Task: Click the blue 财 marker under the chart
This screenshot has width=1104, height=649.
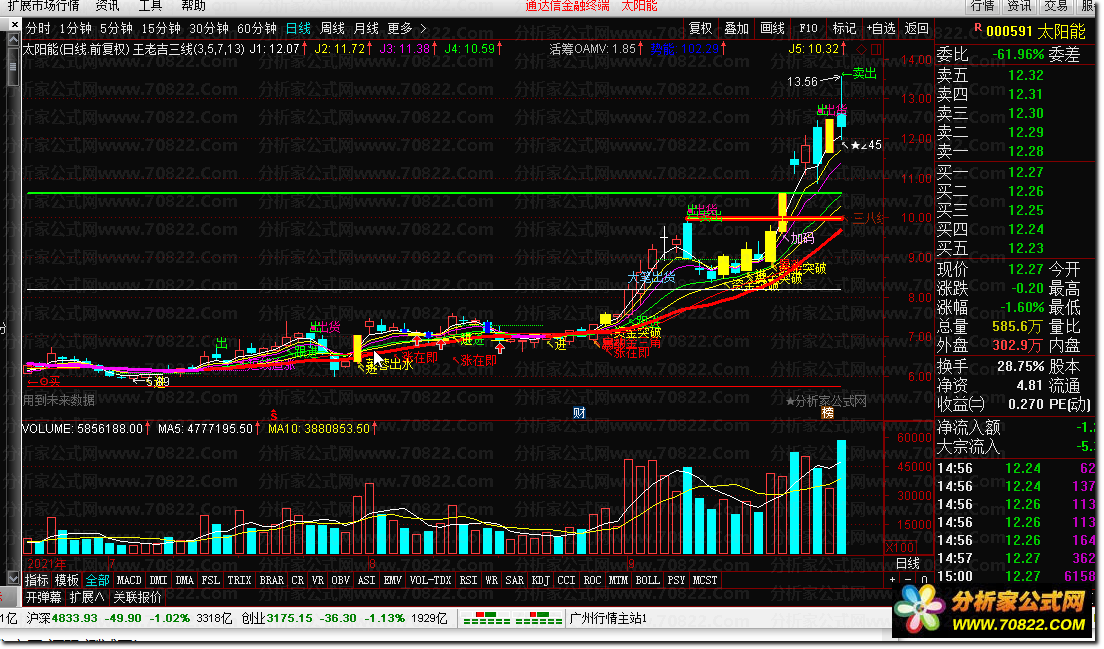Action: (x=579, y=413)
